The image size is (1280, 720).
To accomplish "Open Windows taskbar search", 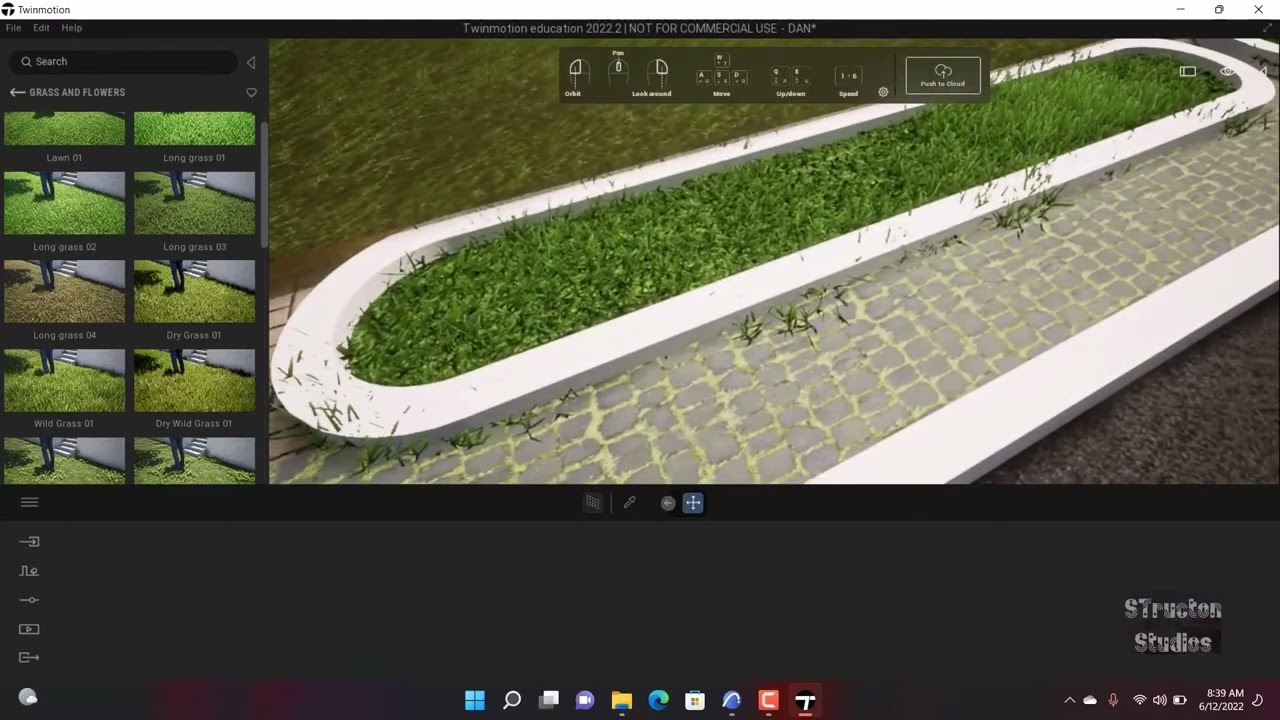I will point(512,700).
